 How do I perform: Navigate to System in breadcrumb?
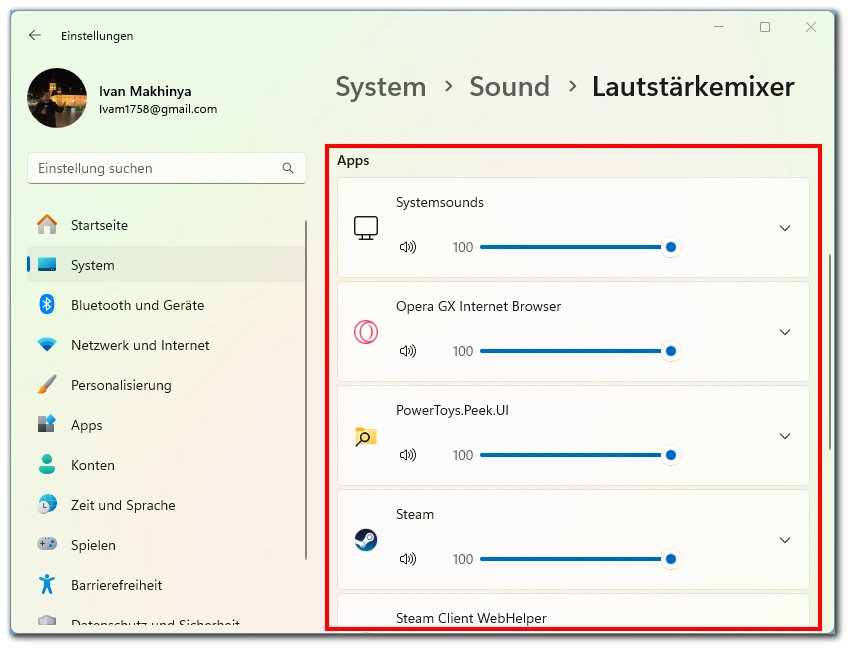click(x=381, y=86)
